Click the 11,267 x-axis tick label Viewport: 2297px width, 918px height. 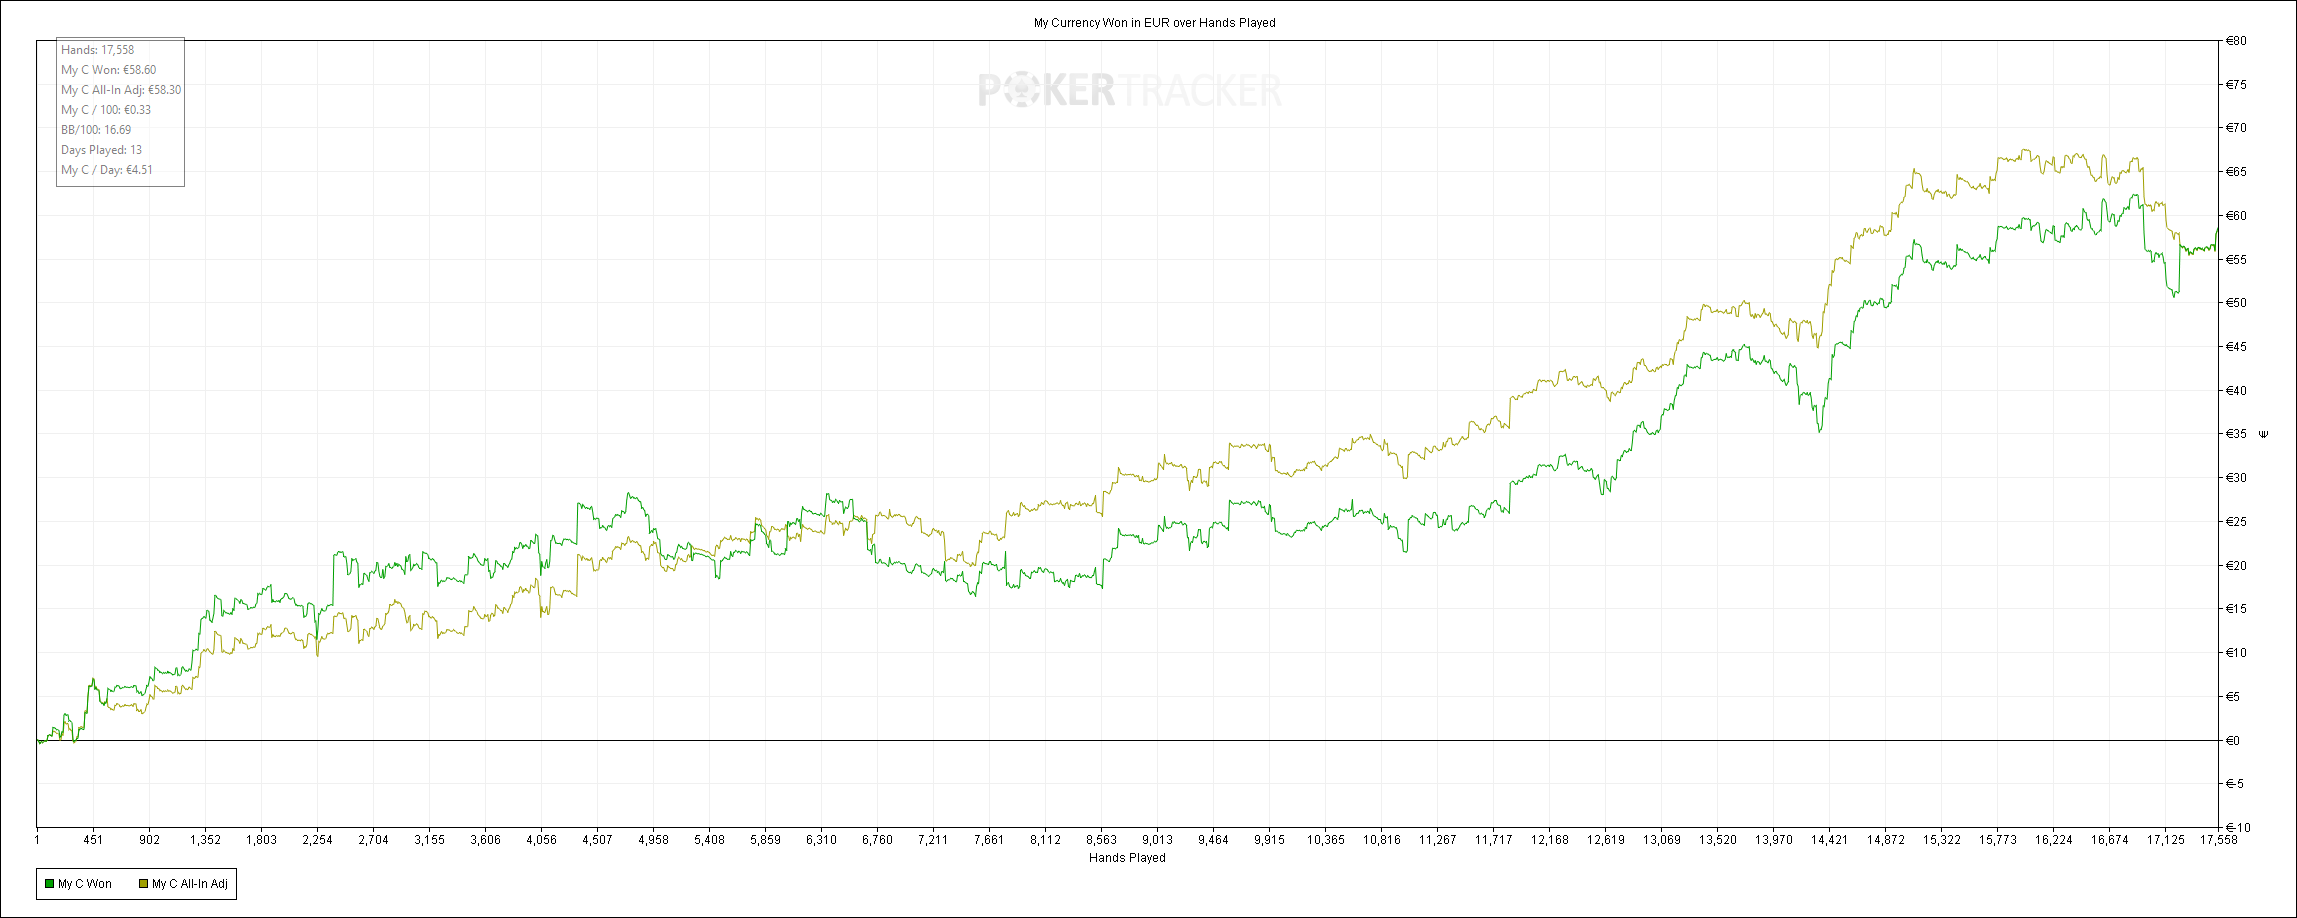(x=1437, y=840)
